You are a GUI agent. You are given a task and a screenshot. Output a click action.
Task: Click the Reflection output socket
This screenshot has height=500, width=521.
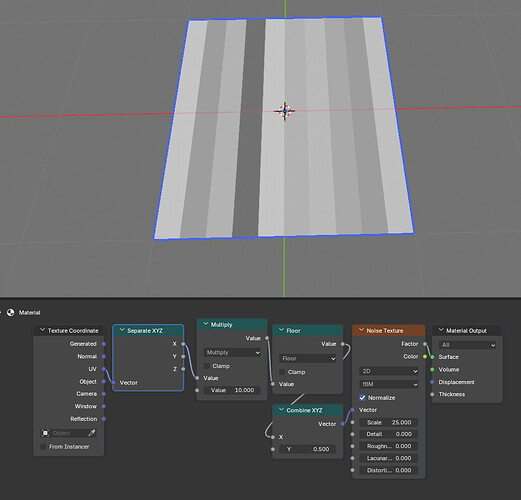tap(104, 419)
